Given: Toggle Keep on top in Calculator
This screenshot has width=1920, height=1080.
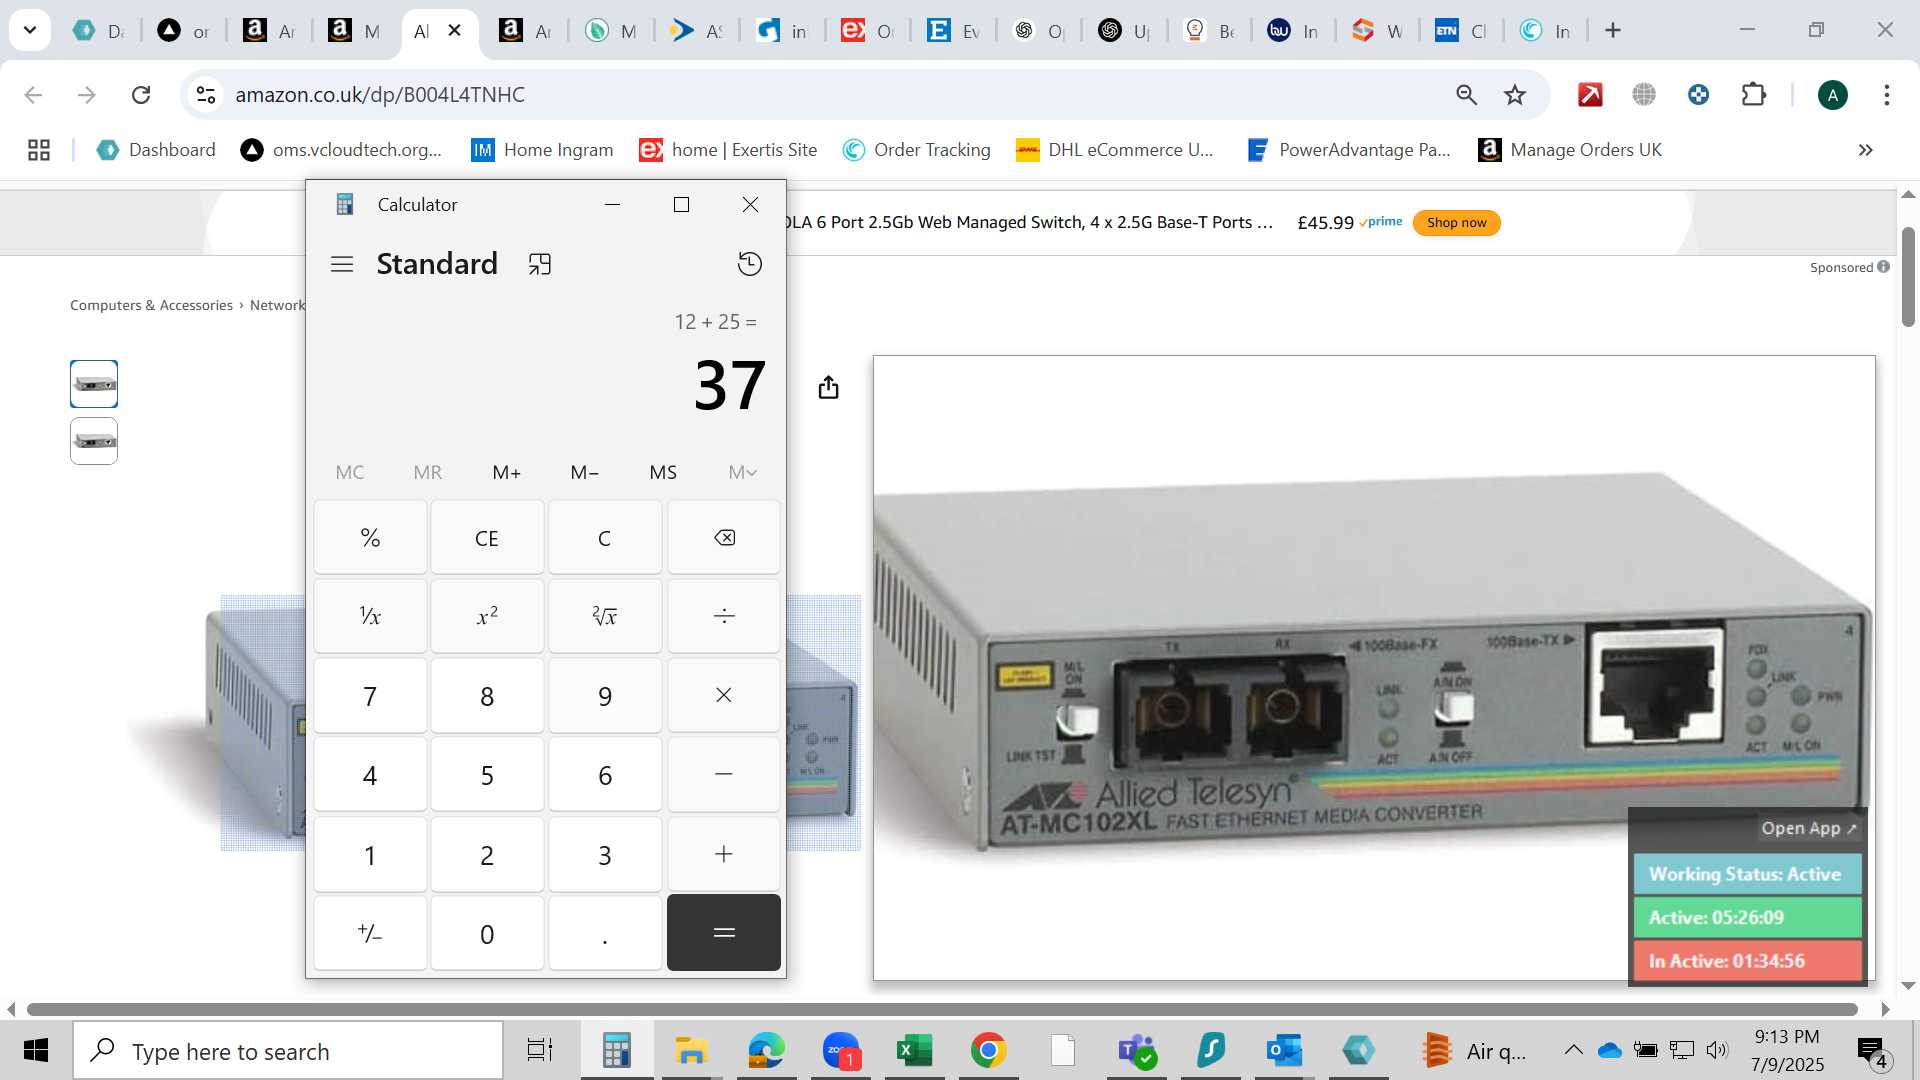Looking at the screenshot, I should tap(540, 264).
